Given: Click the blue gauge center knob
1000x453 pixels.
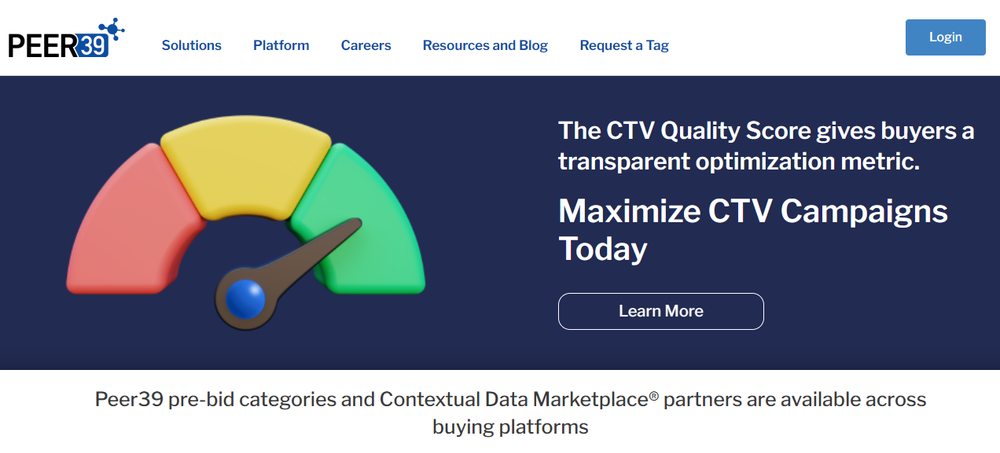Looking at the screenshot, I should (x=246, y=299).
